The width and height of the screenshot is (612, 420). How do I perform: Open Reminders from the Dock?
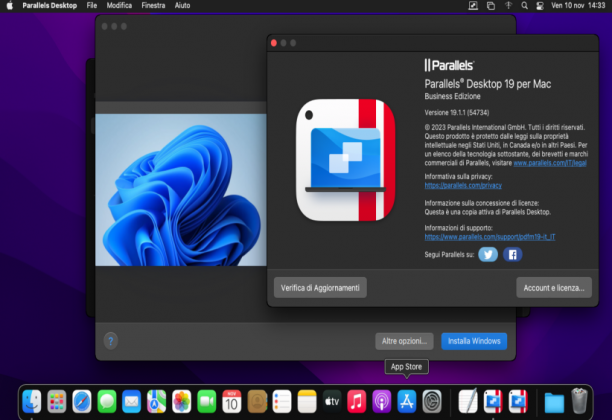coord(282,401)
